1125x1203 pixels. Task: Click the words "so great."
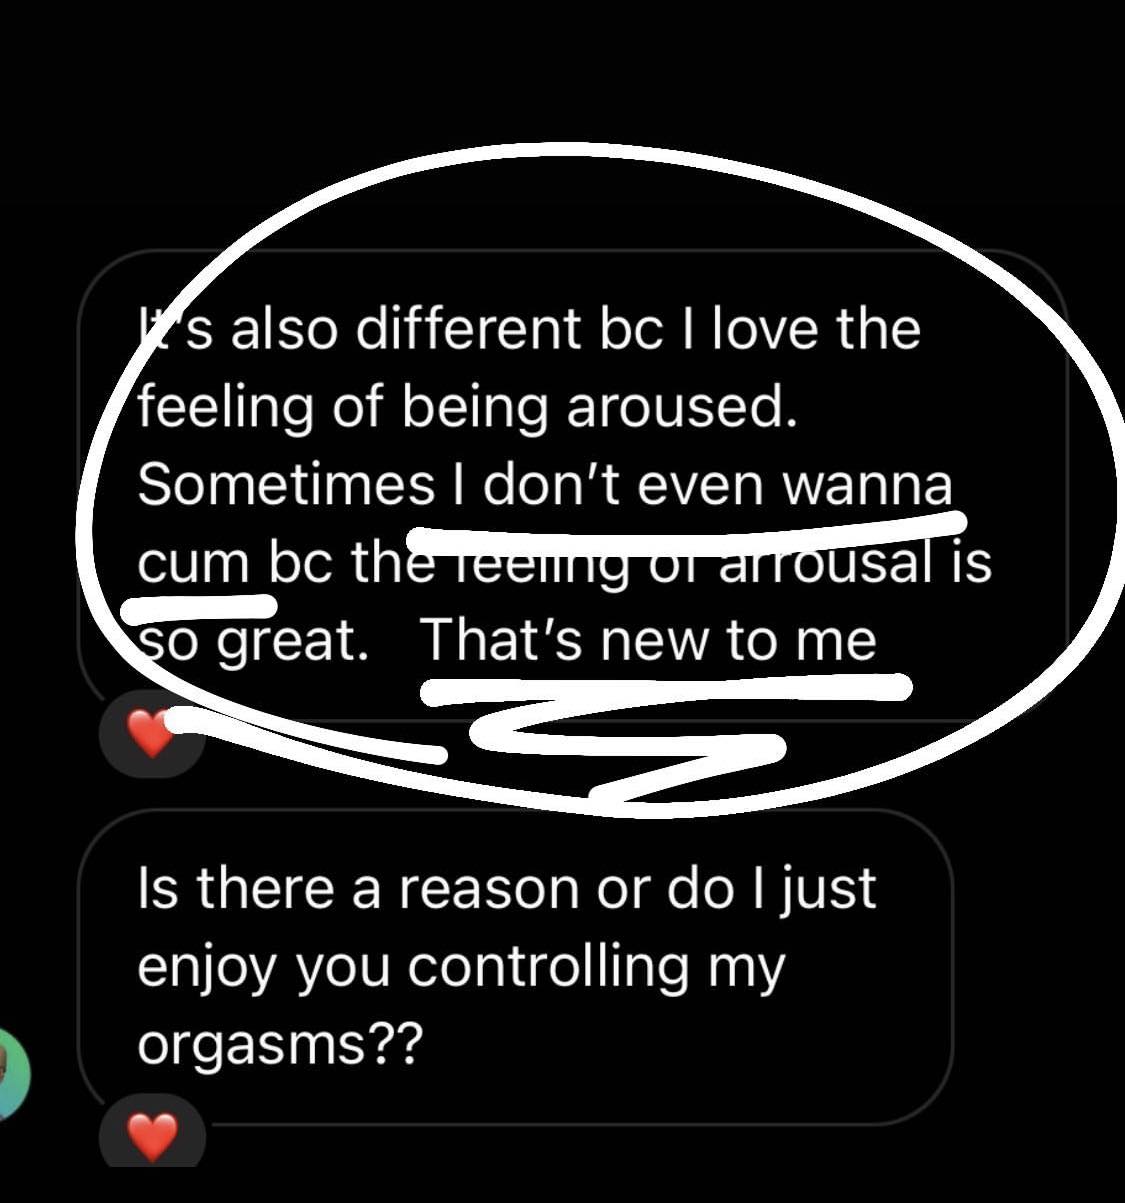click(252, 642)
